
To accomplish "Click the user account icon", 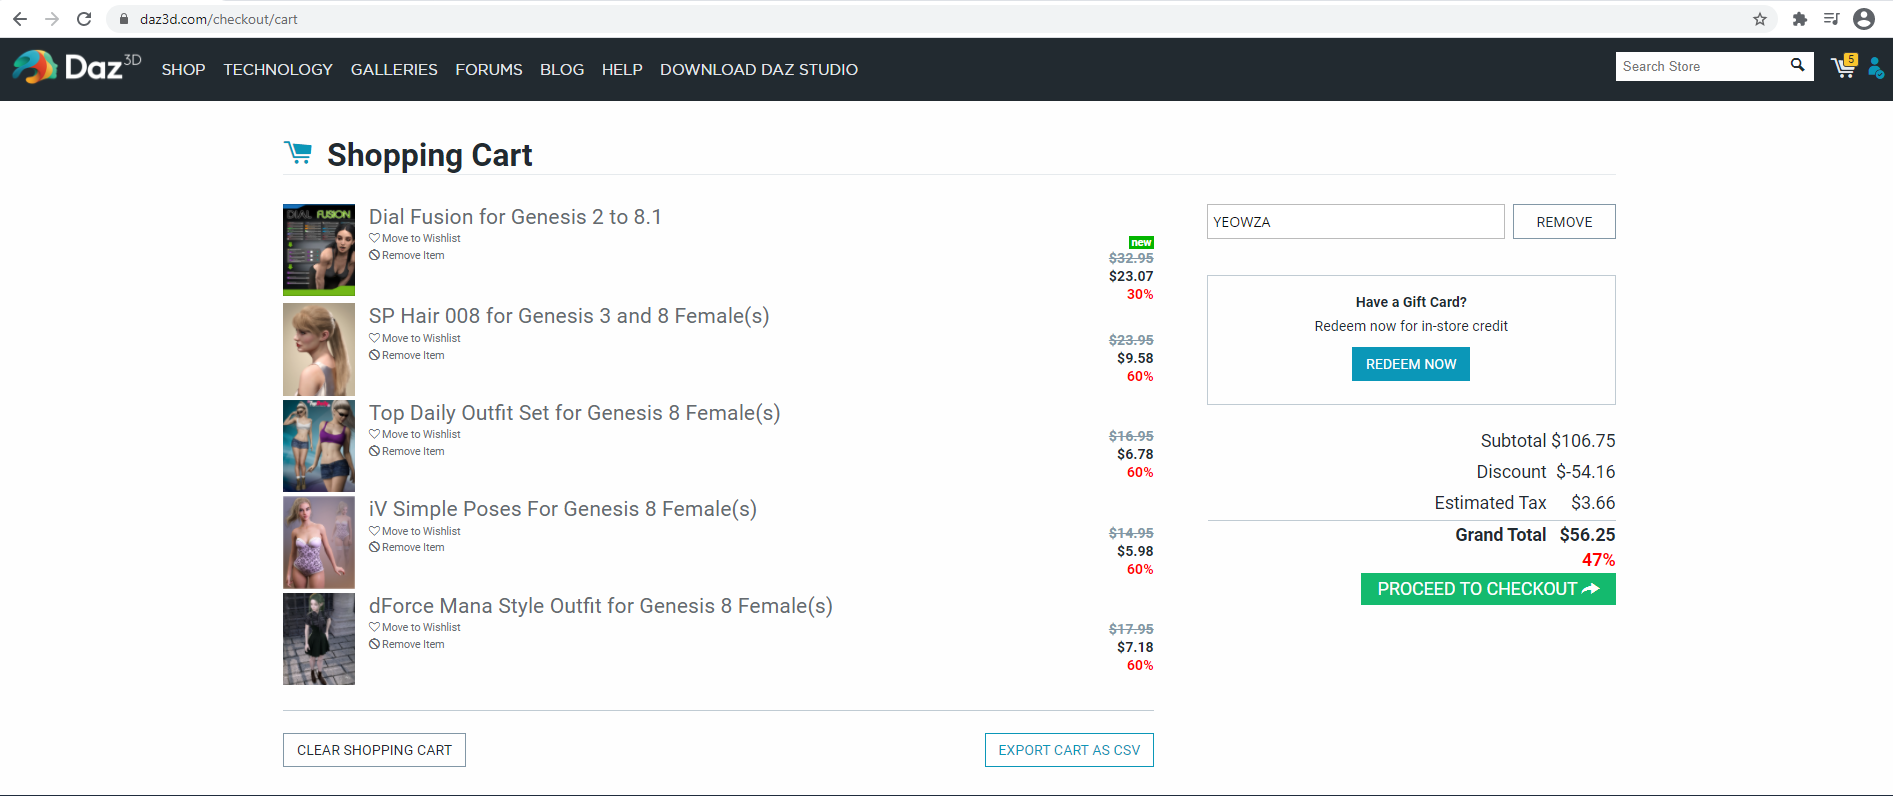I will (1876, 68).
